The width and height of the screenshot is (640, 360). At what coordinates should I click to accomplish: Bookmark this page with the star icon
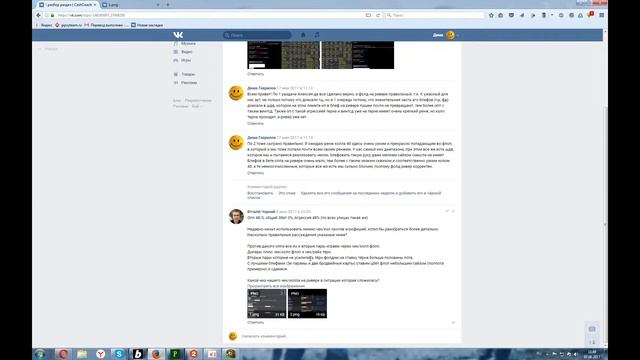[491, 15]
